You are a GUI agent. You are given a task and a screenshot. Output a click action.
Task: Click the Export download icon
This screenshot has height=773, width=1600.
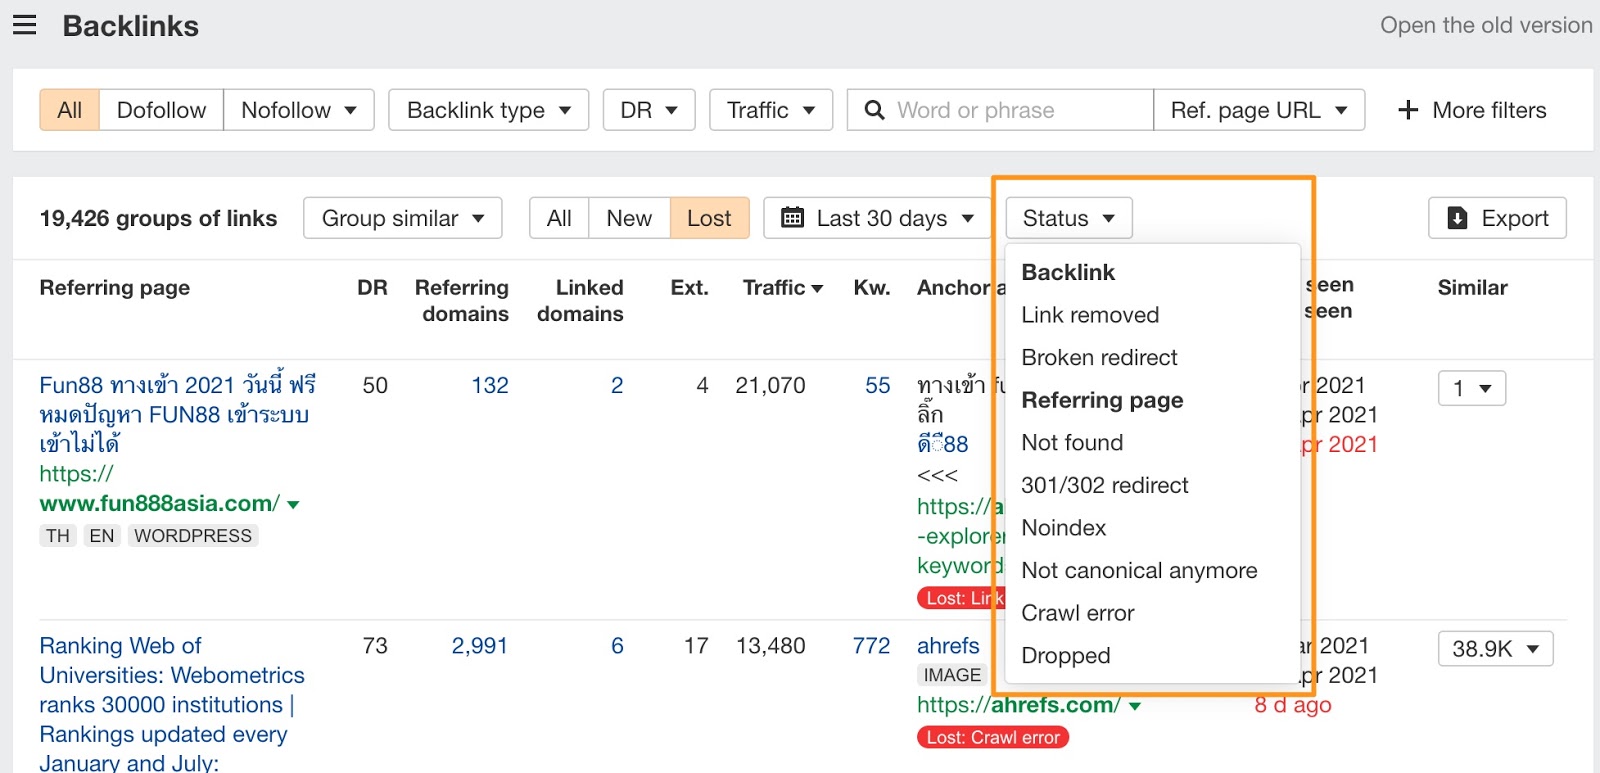pos(1458,218)
